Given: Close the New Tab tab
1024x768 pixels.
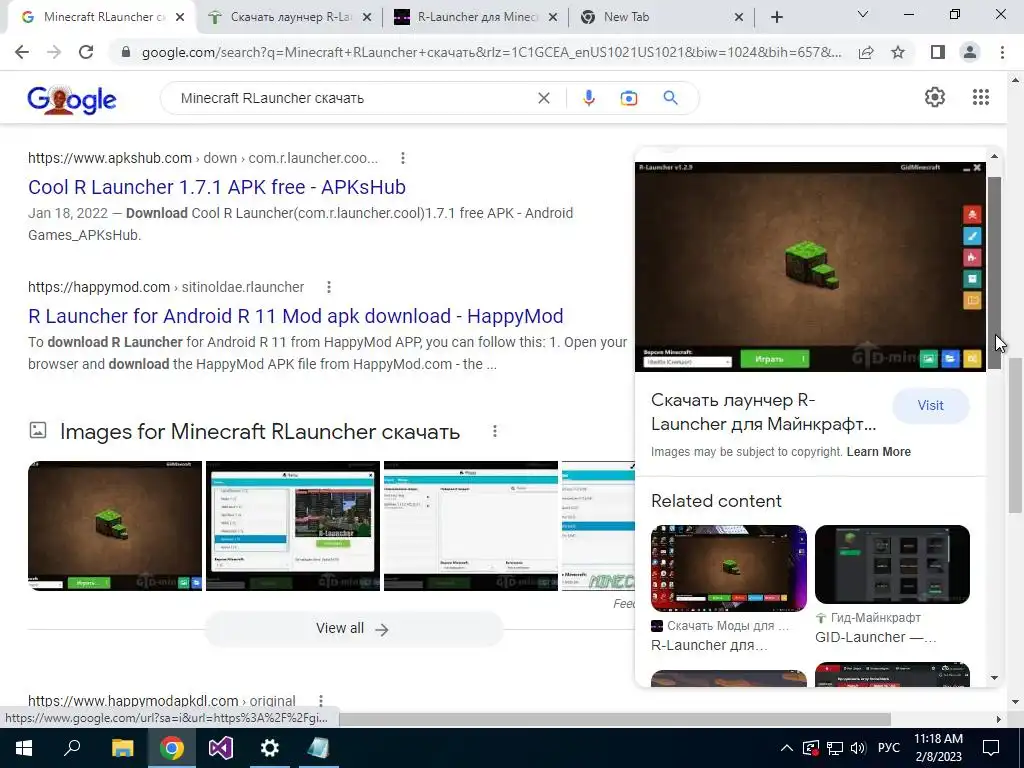Looking at the screenshot, I should (739, 18).
